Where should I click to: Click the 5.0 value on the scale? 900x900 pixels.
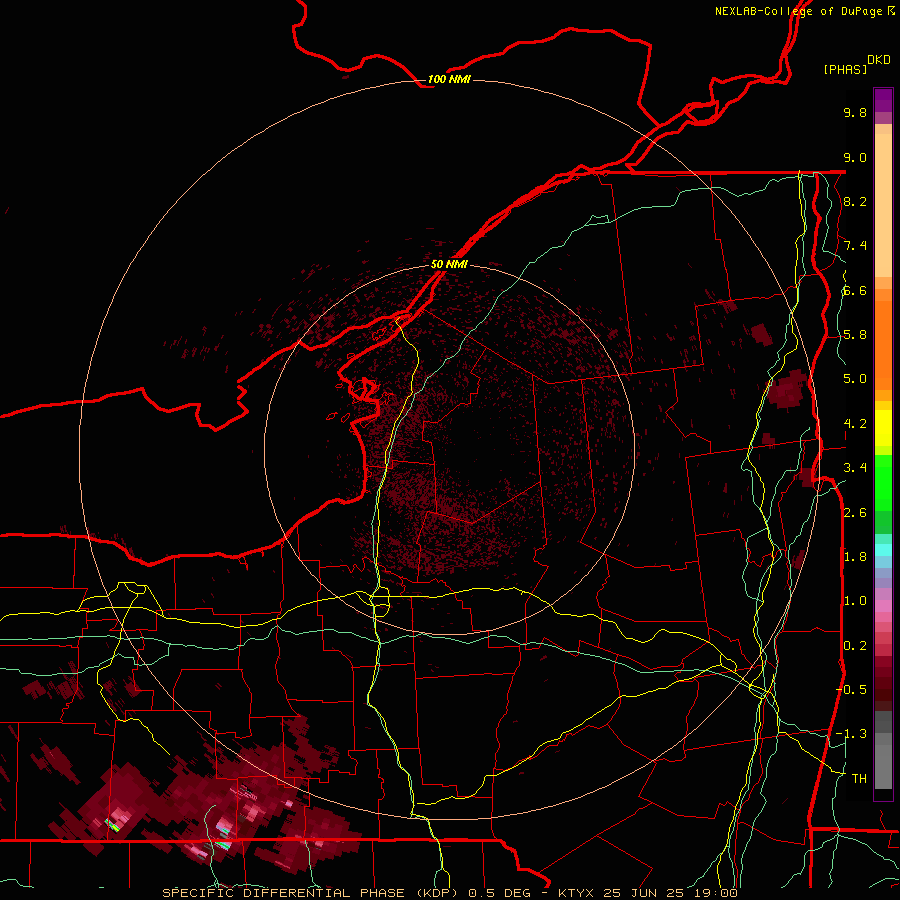pyautogui.click(x=855, y=379)
